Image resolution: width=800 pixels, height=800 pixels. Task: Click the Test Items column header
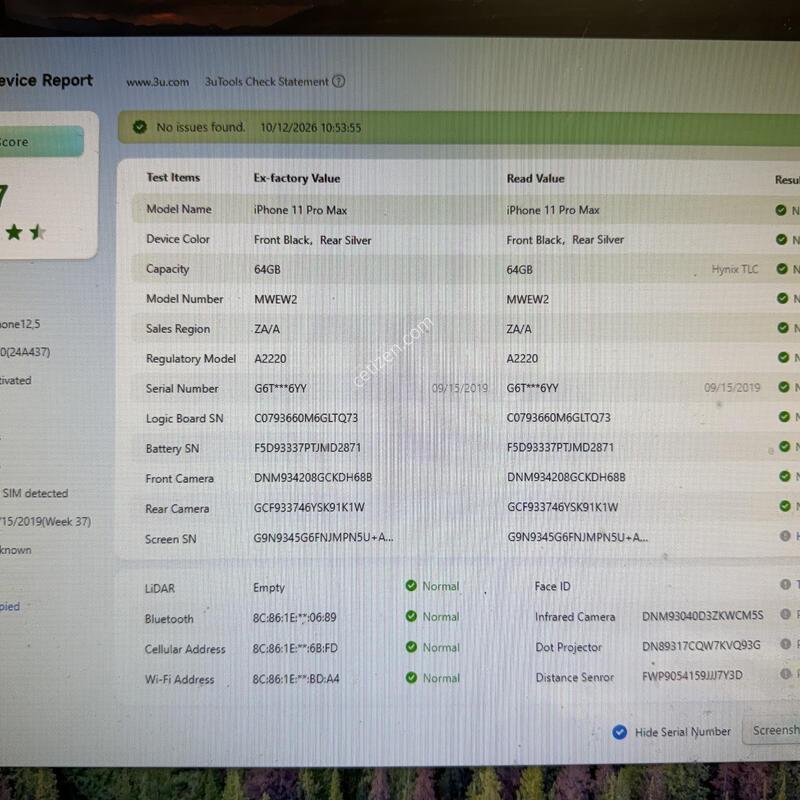pos(173,178)
